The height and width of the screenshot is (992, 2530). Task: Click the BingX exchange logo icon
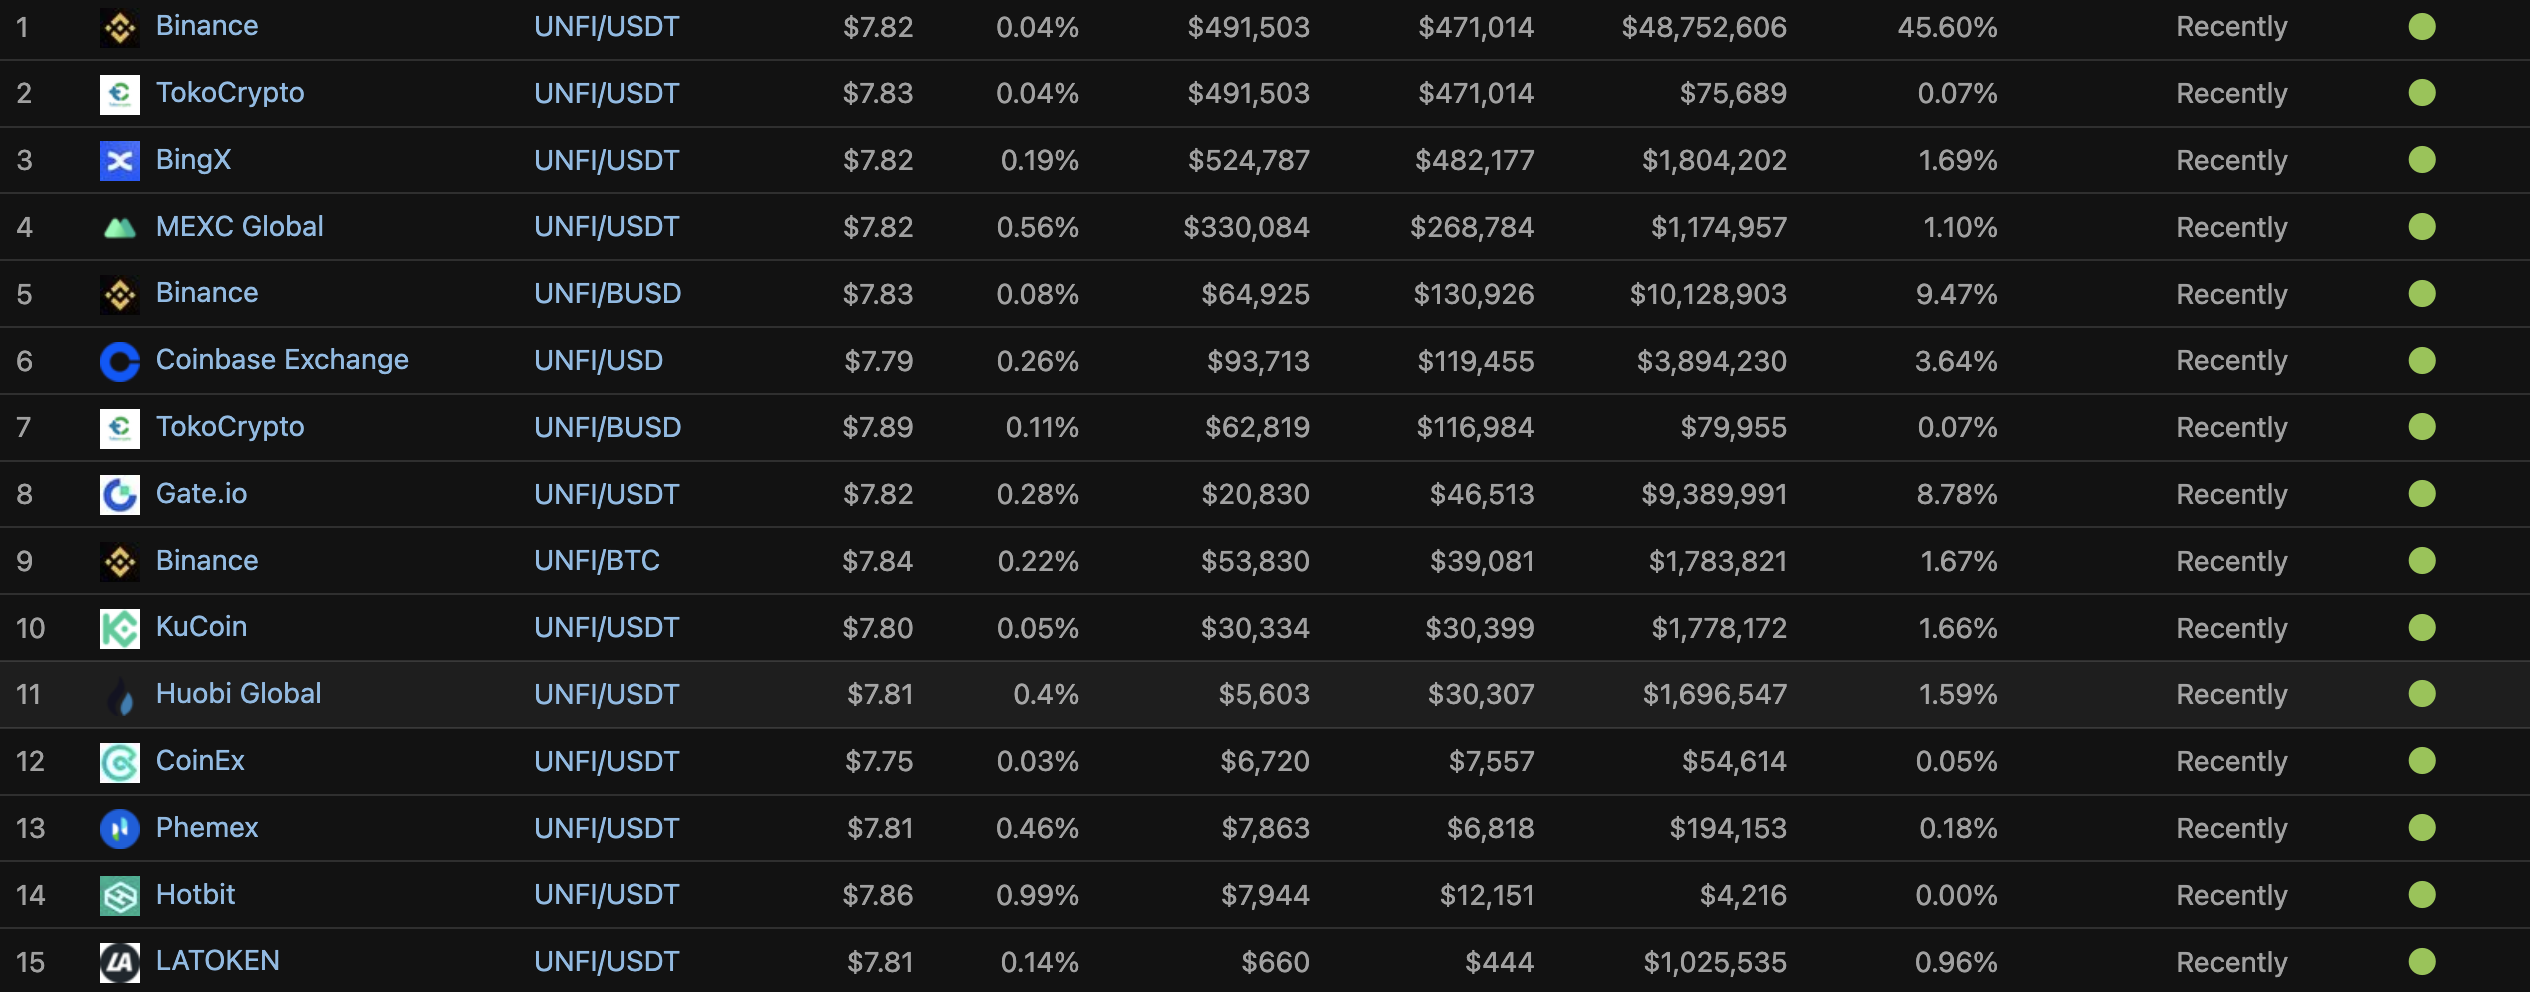pos(120,161)
